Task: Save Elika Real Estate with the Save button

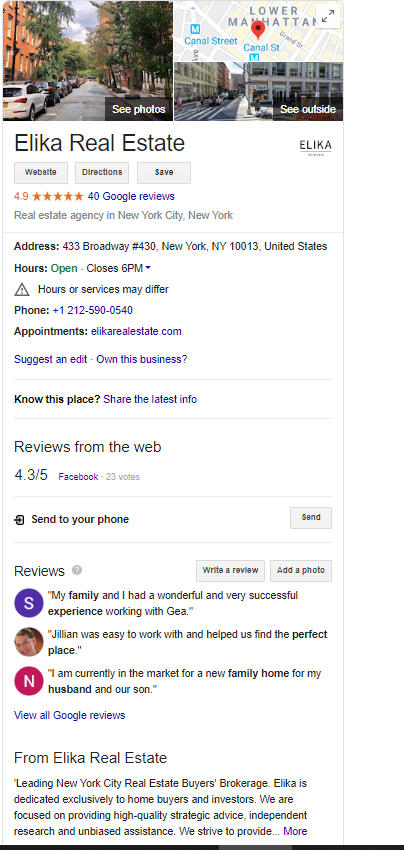Action: (164, 172)
